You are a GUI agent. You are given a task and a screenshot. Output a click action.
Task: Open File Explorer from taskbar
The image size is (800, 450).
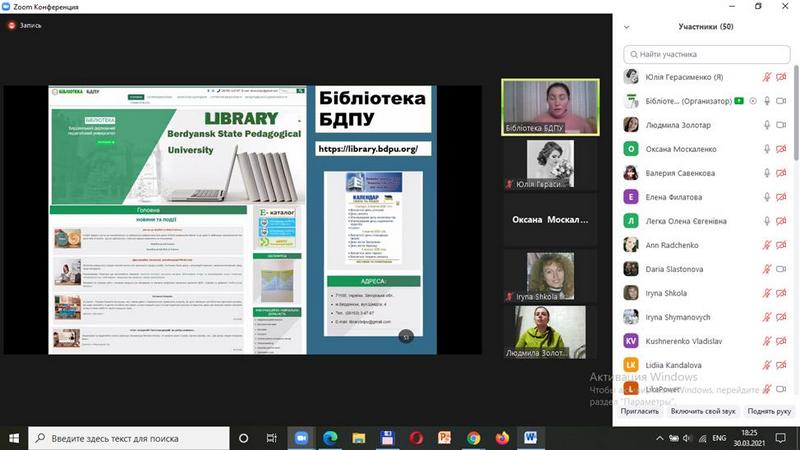359,438
